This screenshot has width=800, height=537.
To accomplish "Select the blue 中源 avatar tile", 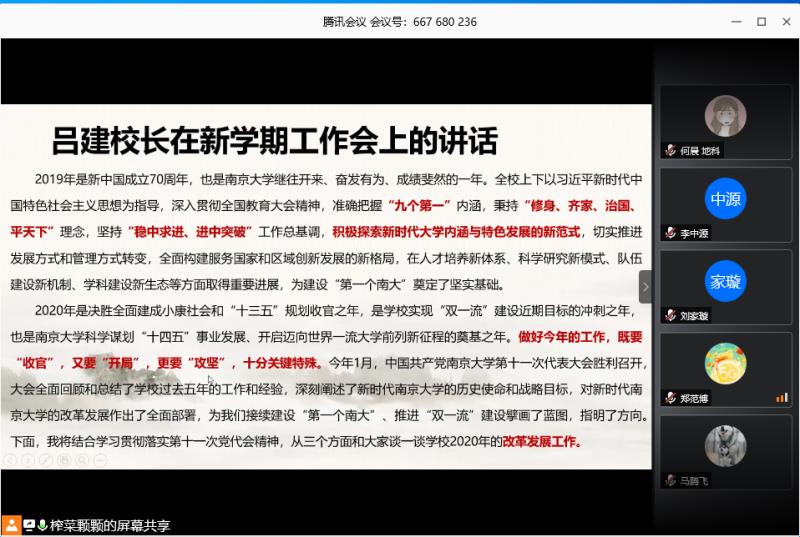I will [725, 199].
